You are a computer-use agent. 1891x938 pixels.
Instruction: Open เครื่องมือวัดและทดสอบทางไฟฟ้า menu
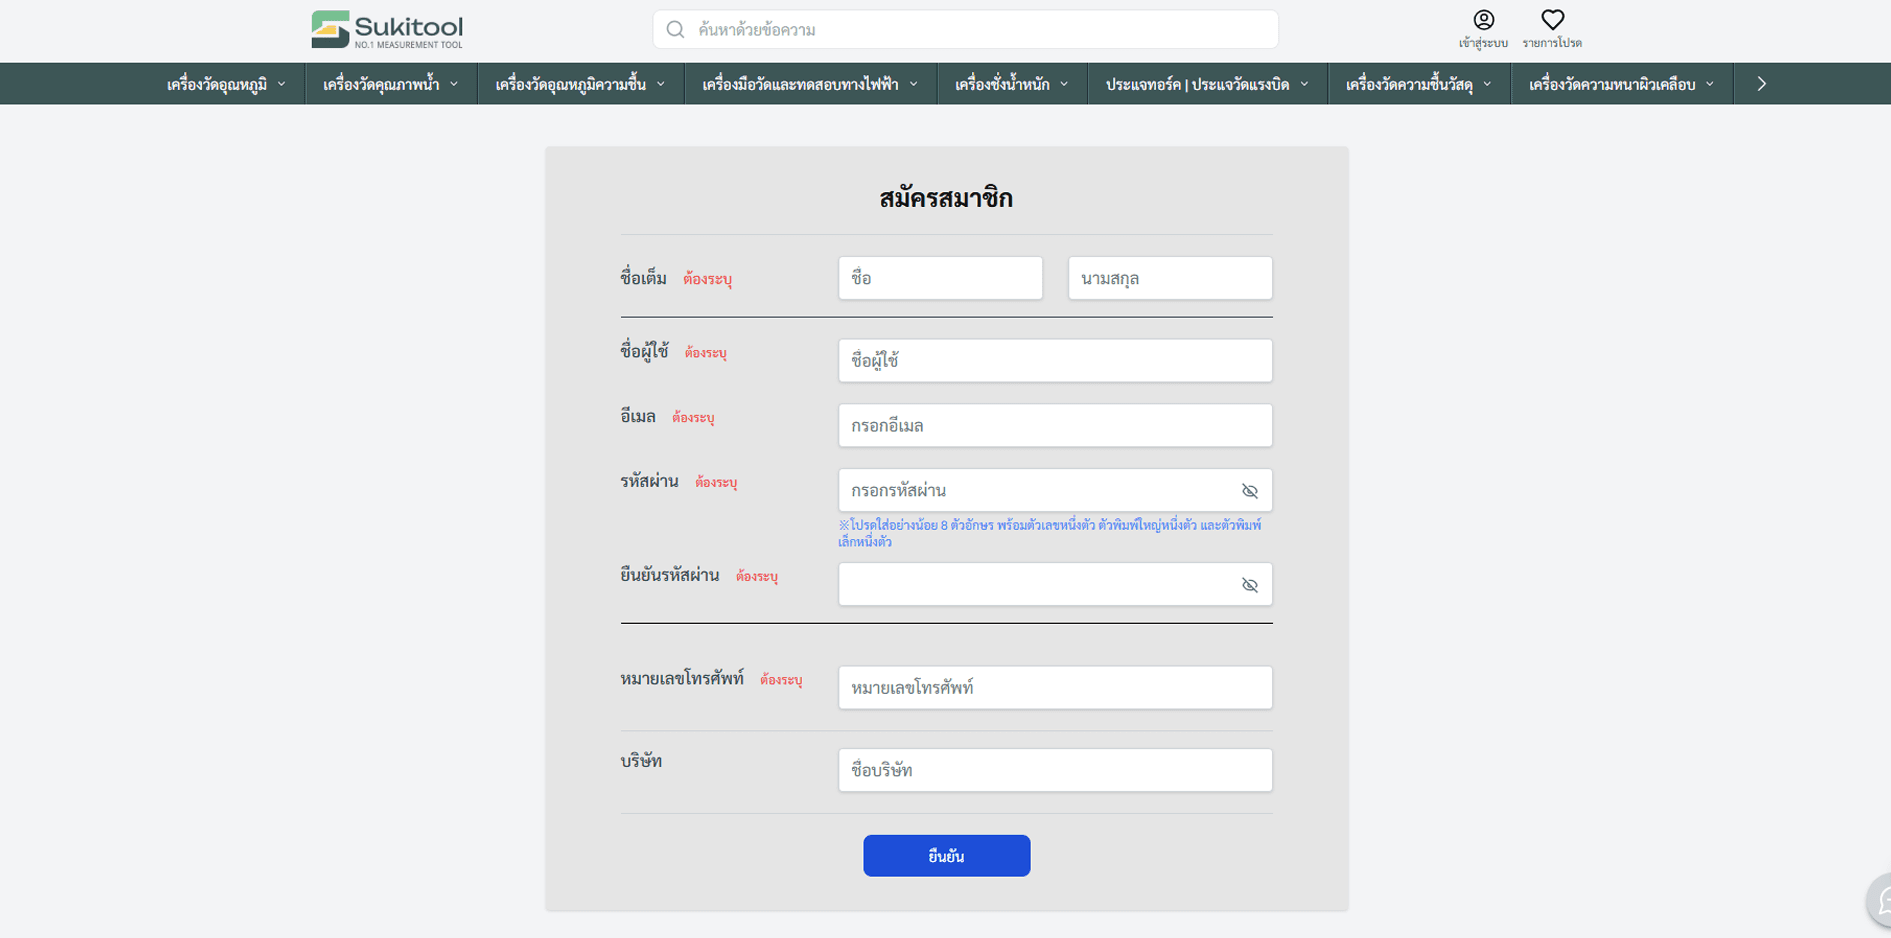click(810, 84)
